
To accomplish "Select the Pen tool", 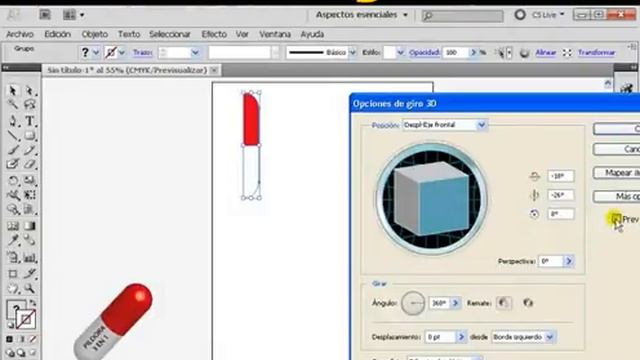I will (13, 121).
